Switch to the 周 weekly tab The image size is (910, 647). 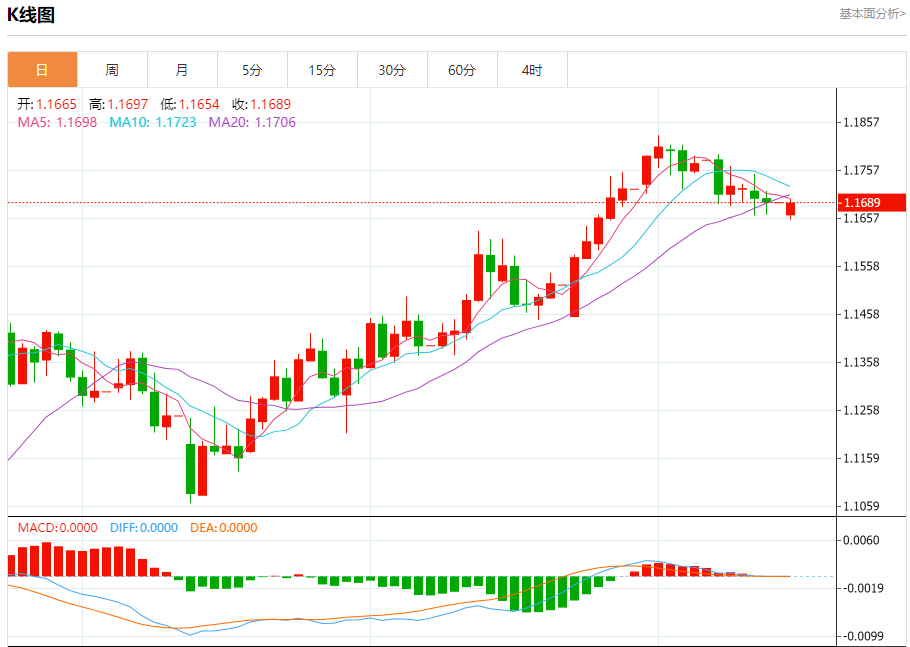[x=113, y=70]
